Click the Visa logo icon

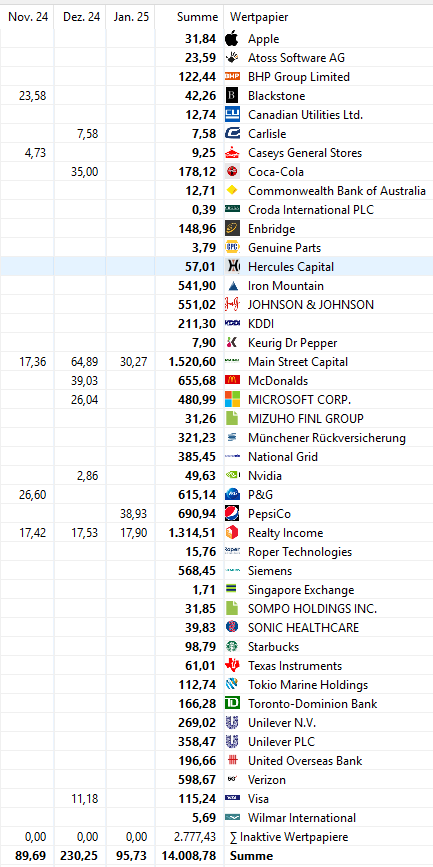tap(232, 799)
